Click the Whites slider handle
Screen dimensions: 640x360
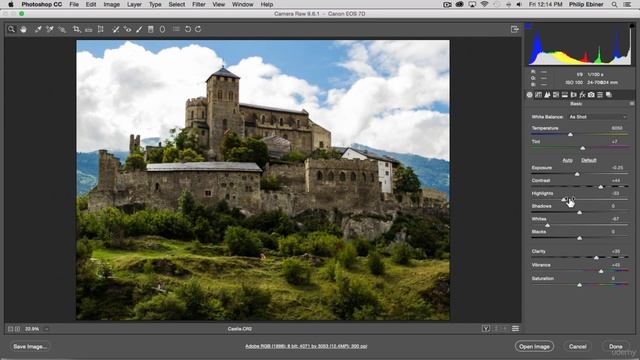547,225
